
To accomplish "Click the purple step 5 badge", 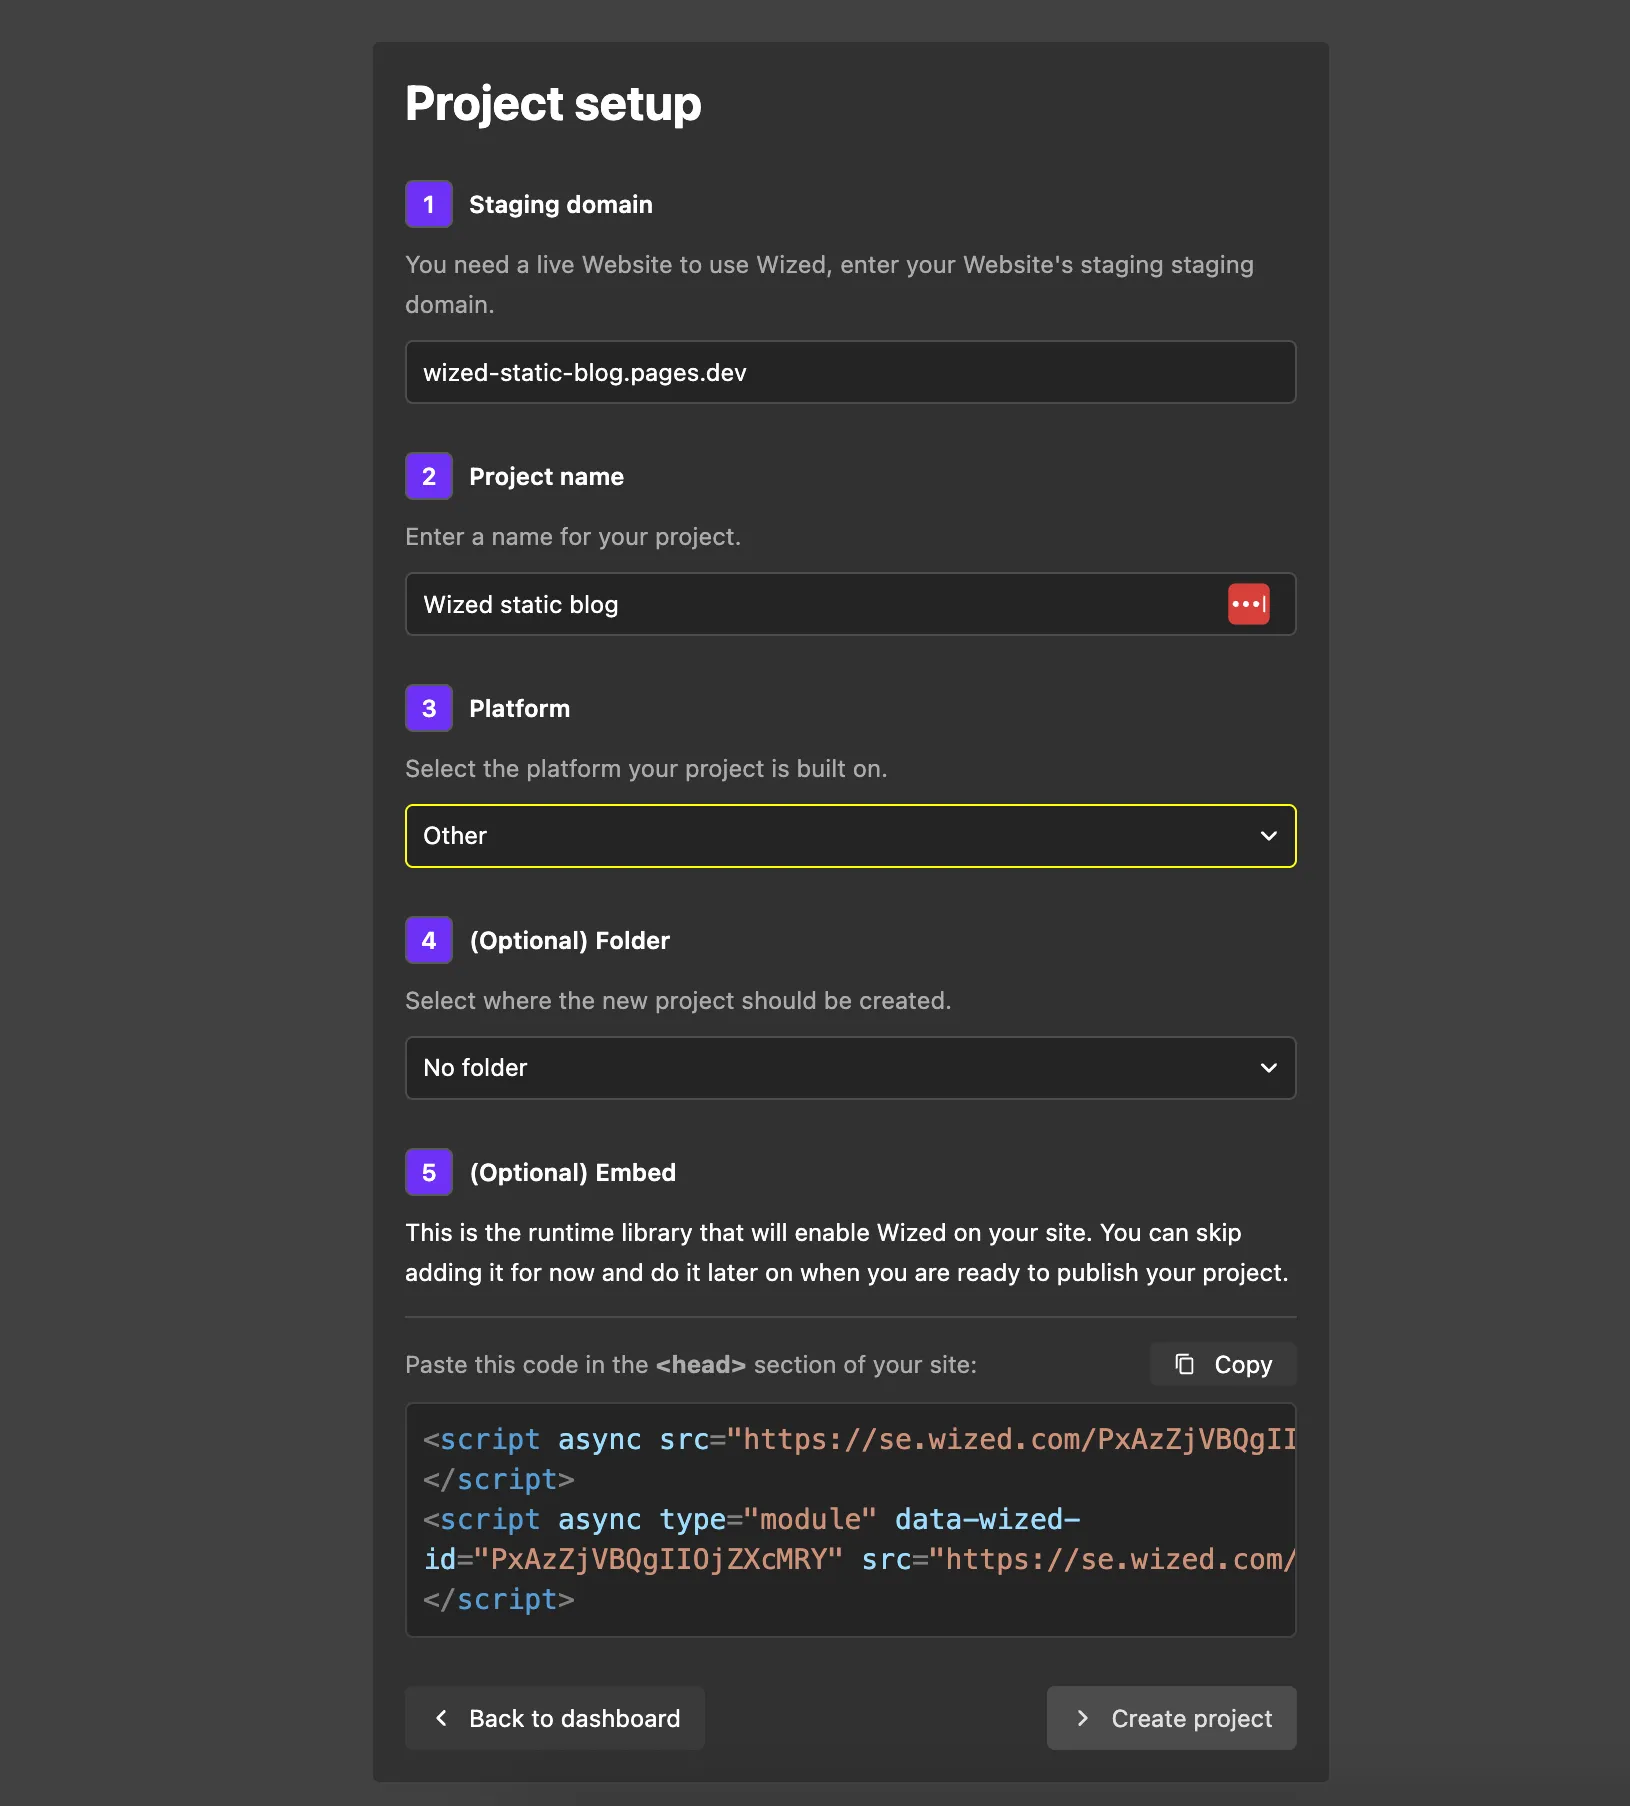I will pyautogui.click(x=429, y=1172).
